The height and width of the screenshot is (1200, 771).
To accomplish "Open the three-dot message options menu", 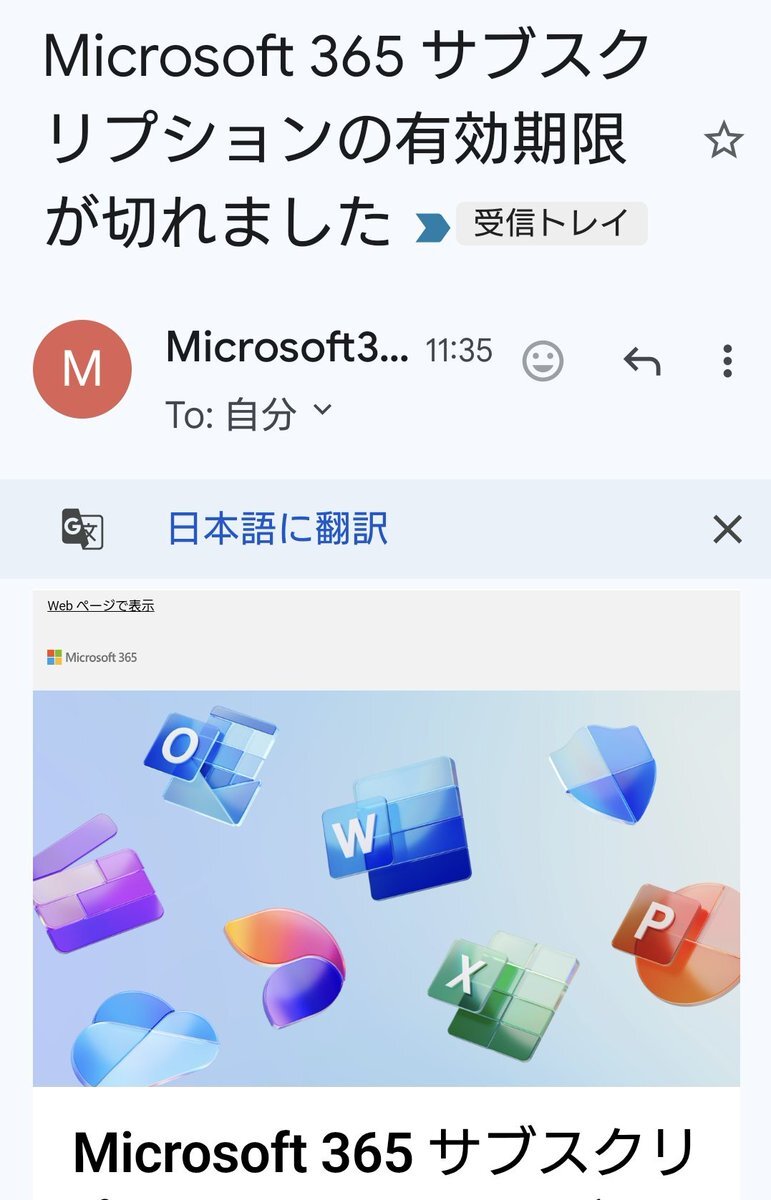I will [x=727, y=361].
